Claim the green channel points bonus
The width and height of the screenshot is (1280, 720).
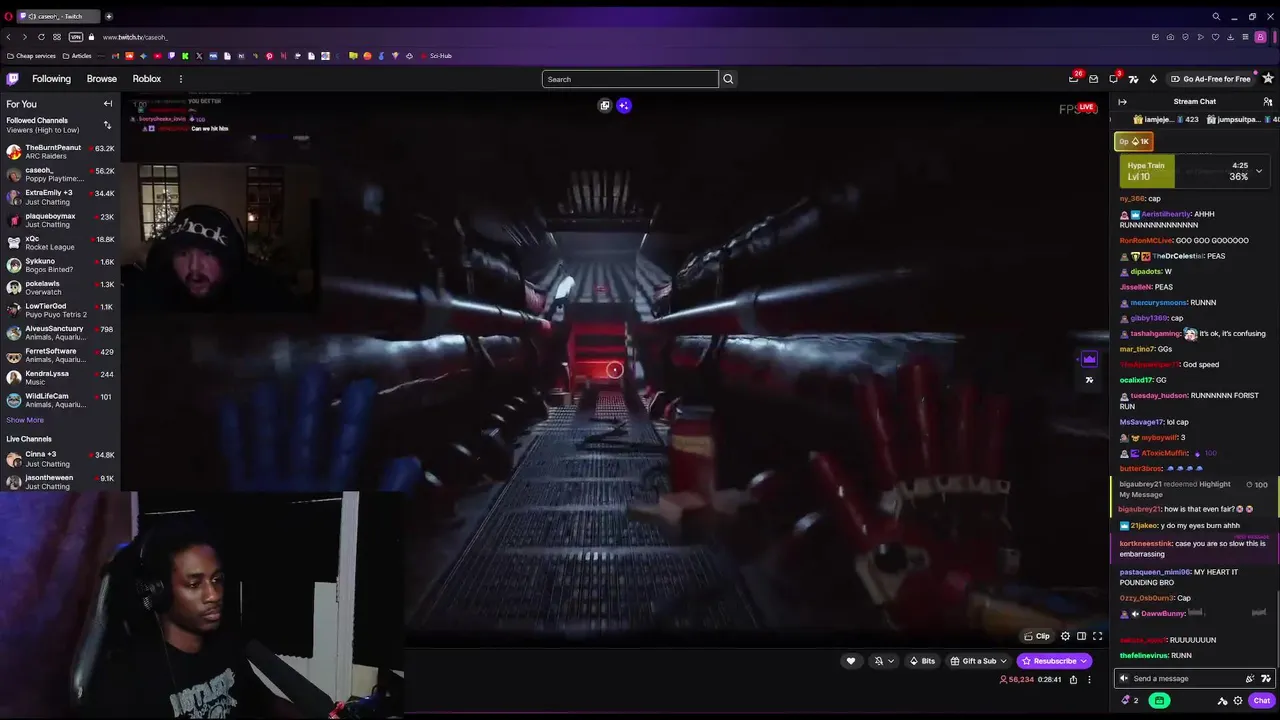tap(1159, 700)
